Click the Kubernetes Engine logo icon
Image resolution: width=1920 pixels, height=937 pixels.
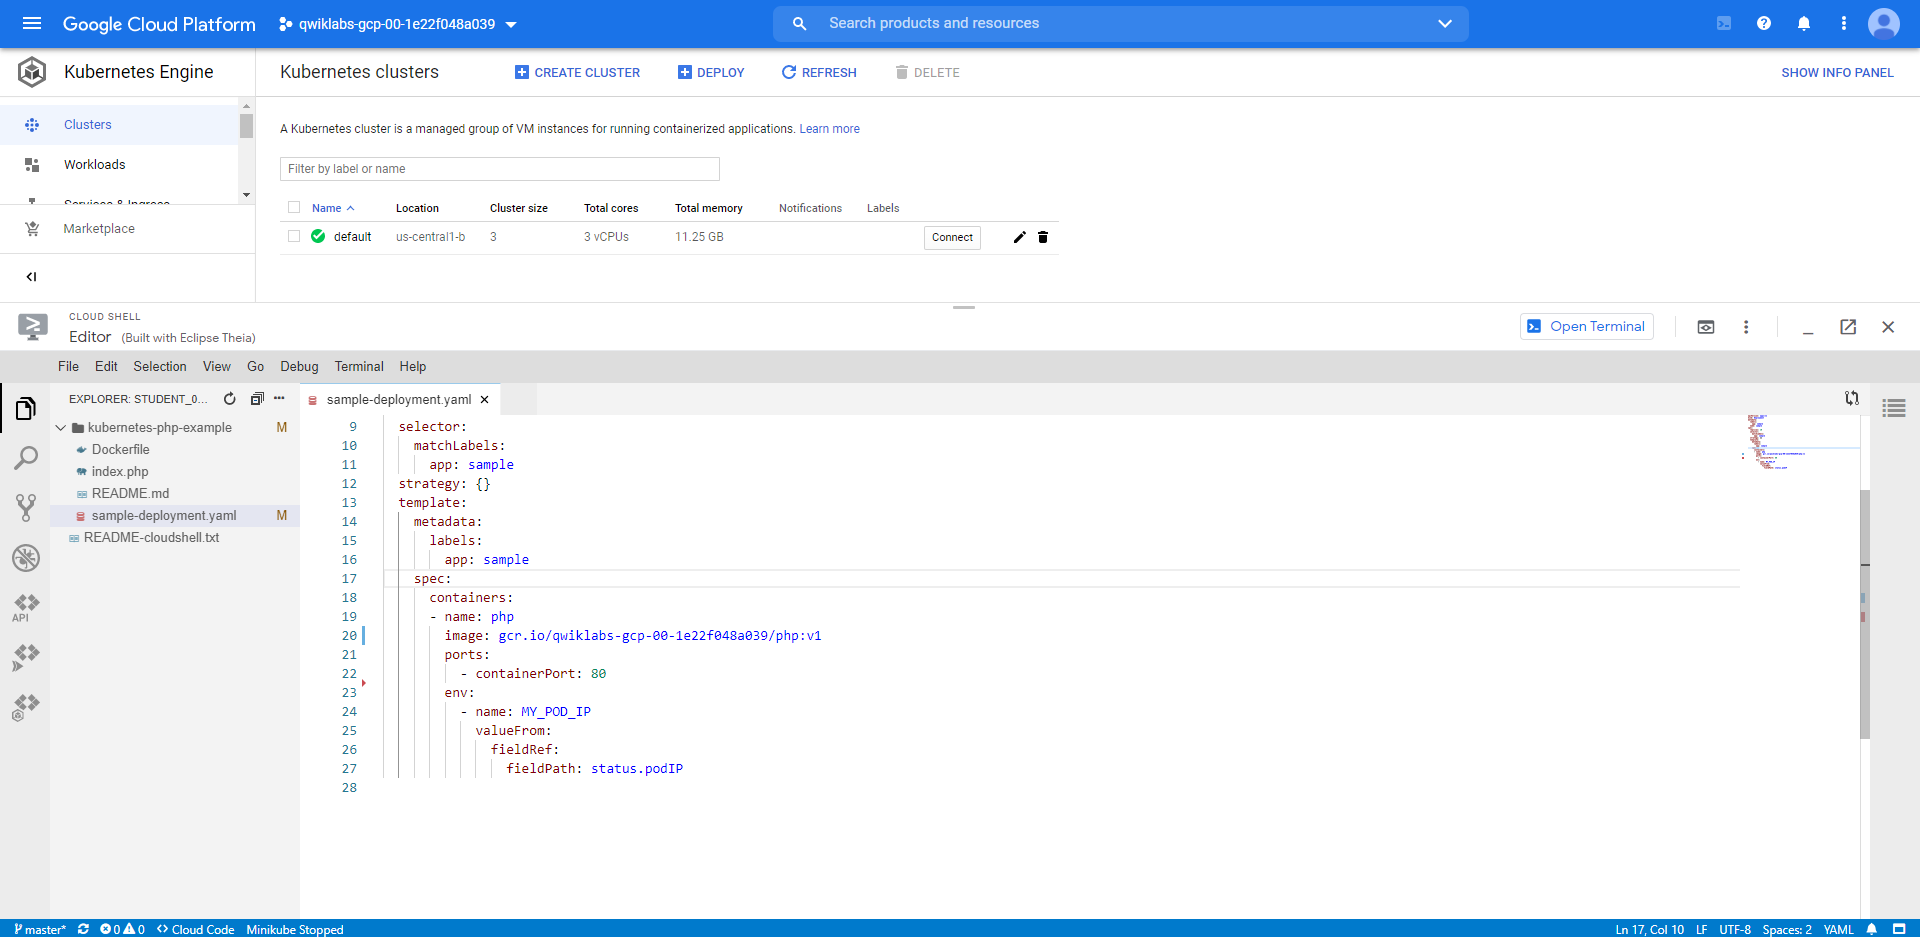pos(32,72)
